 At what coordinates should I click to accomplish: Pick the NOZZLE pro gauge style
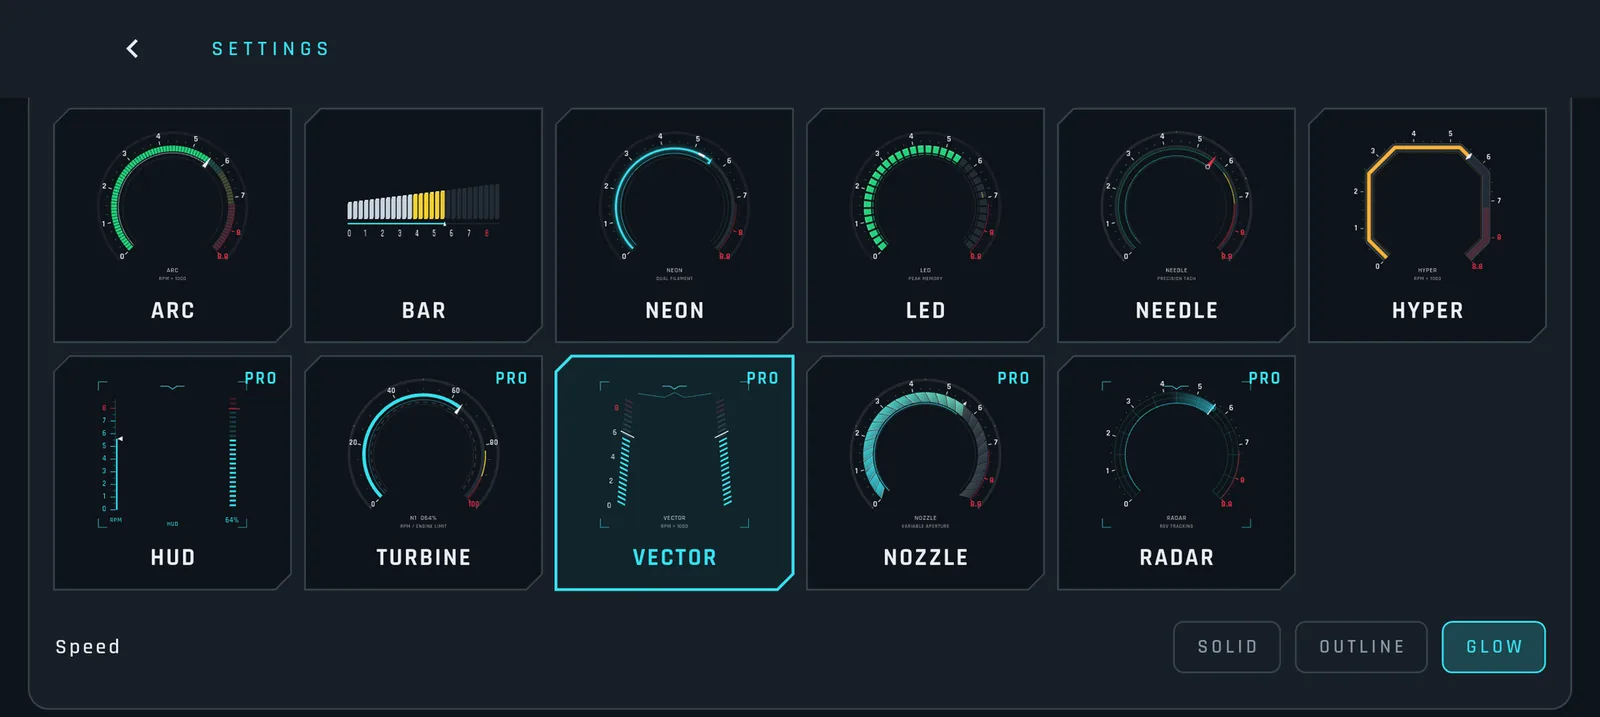[x=925, y=473]
